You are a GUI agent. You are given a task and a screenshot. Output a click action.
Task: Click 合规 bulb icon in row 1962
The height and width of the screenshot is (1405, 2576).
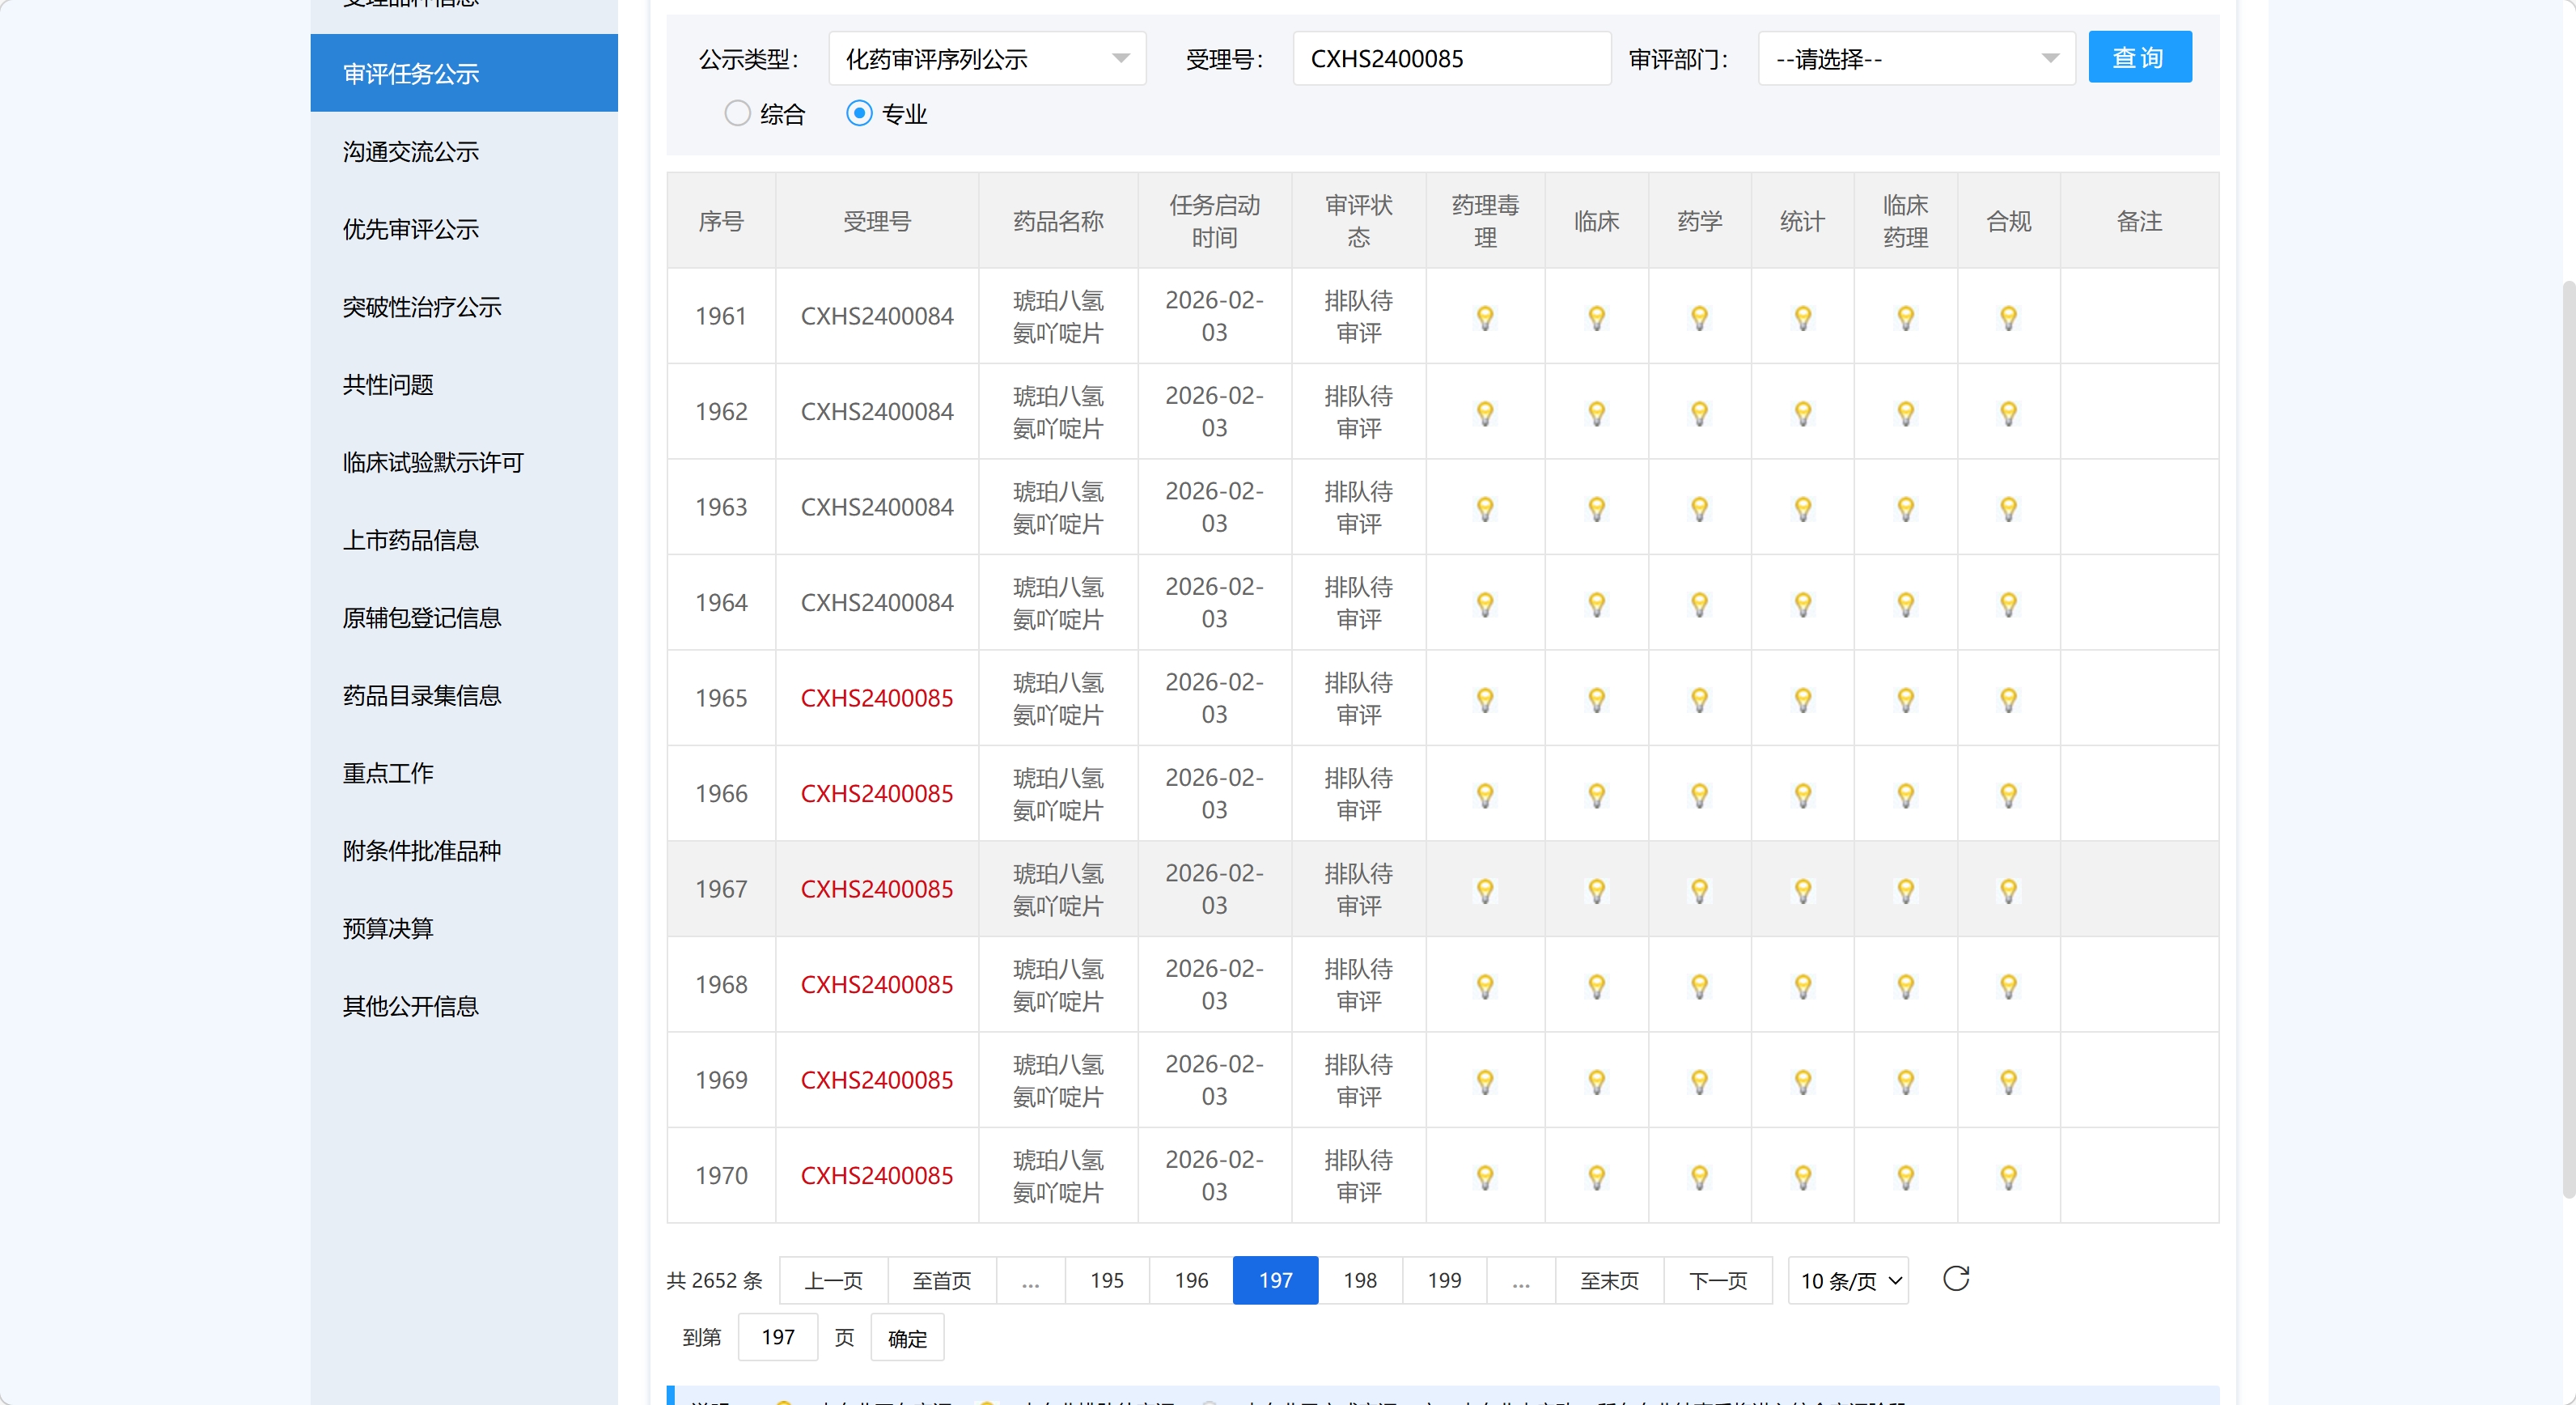point(2008,413)
